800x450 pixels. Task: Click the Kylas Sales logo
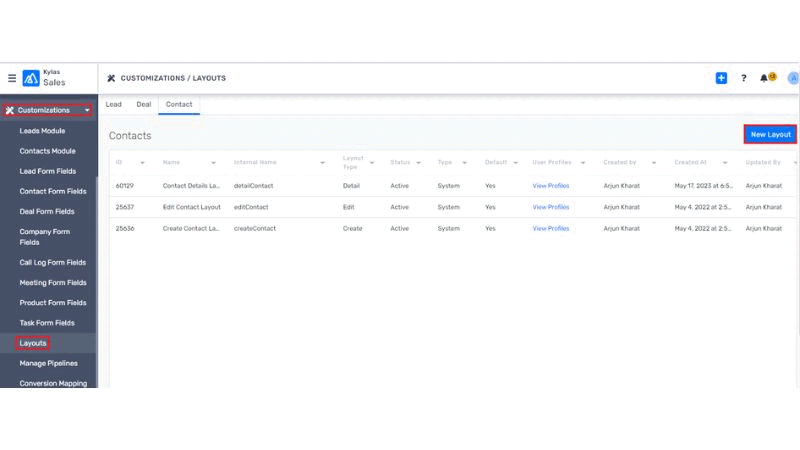coord(44,78)
